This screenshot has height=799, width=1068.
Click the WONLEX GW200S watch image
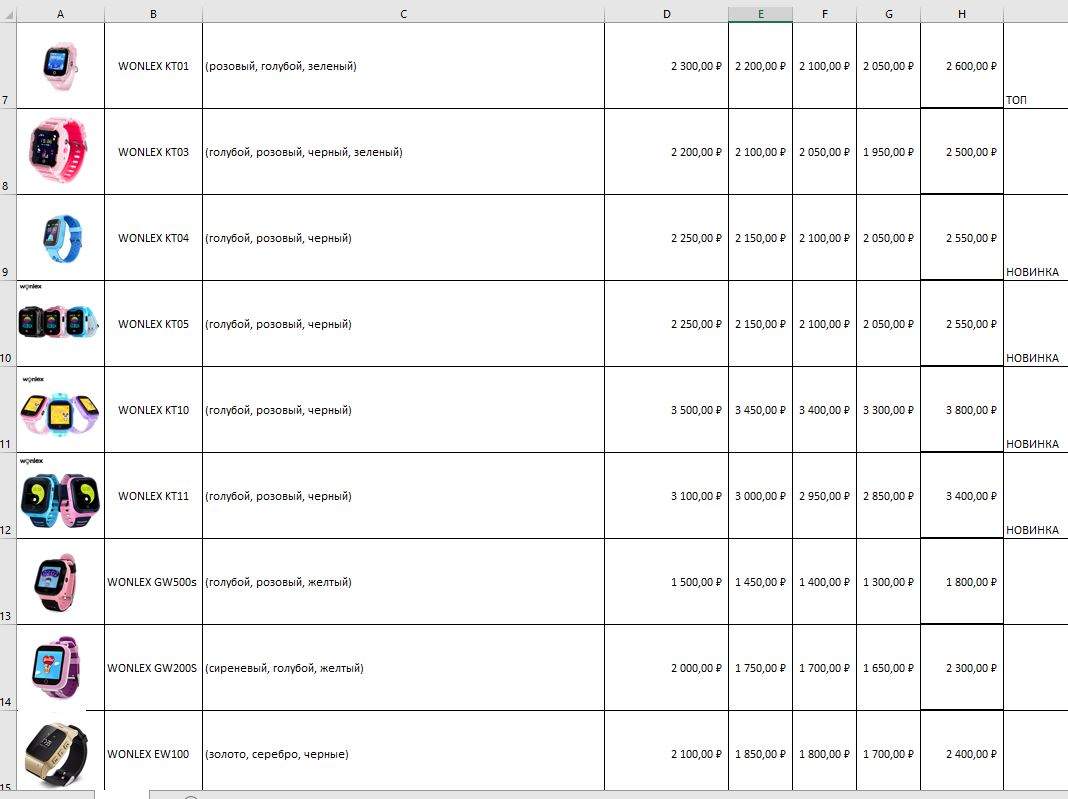[56, 668]
